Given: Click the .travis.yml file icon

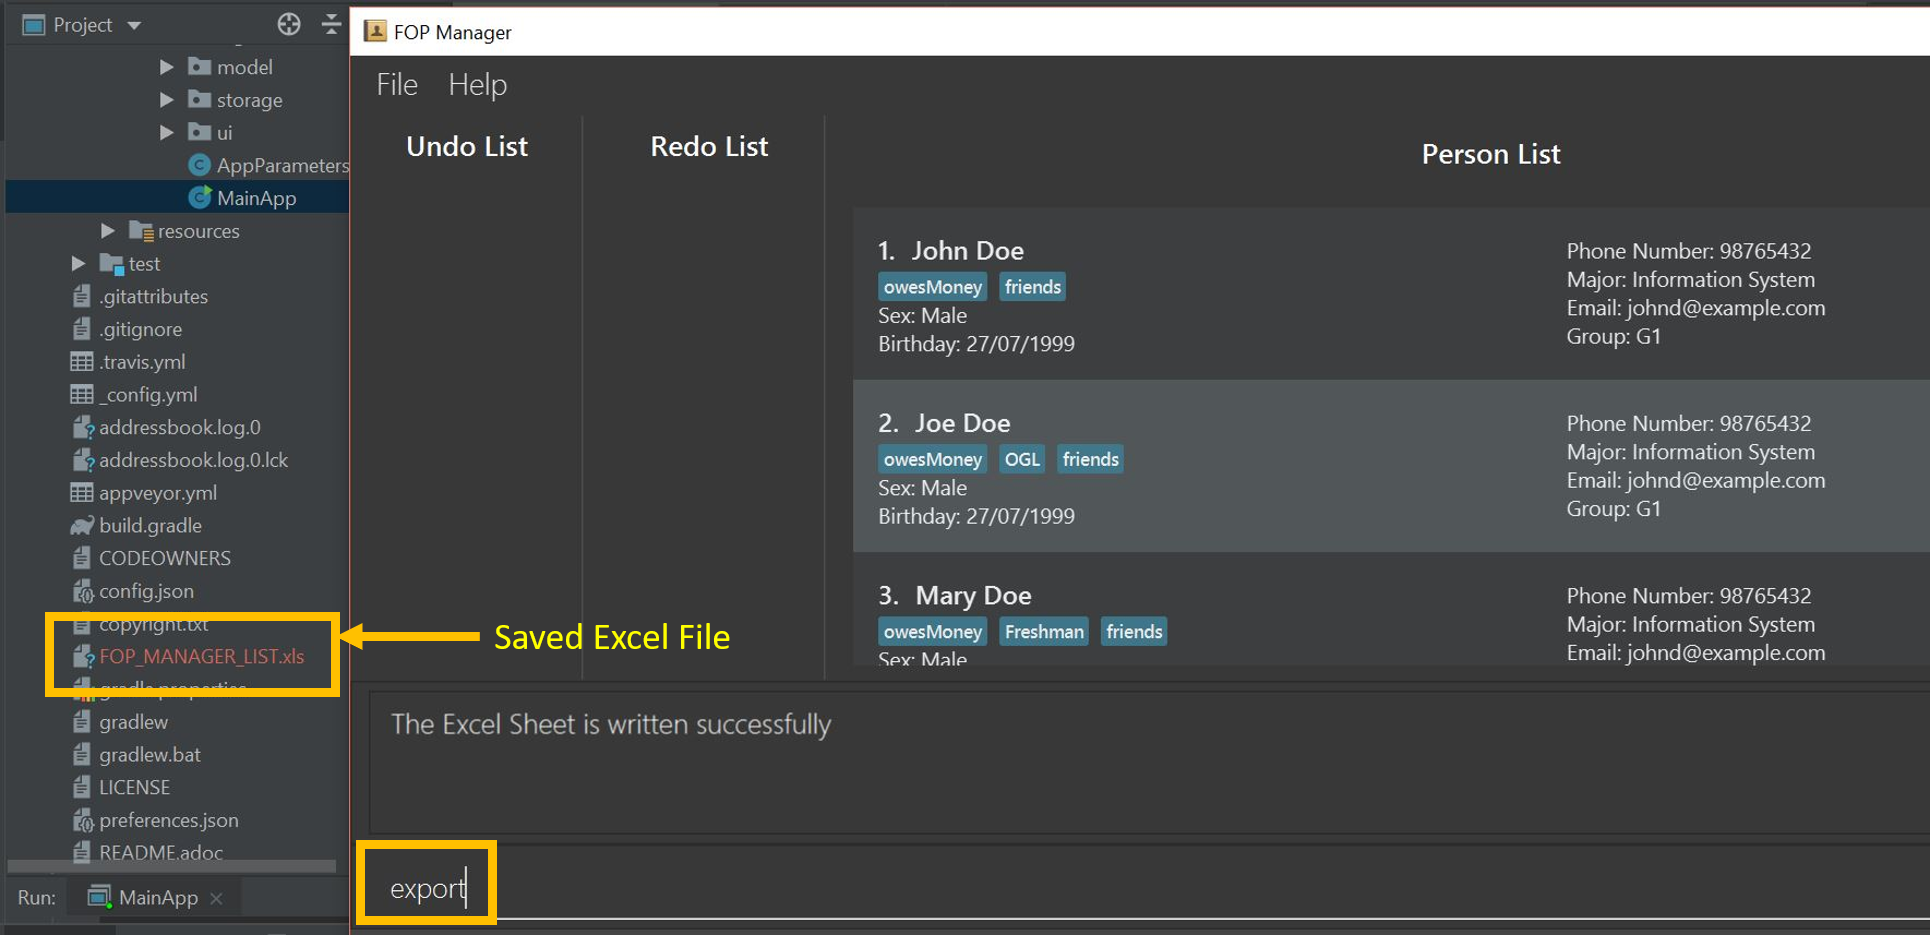Looking at the screenshot, I should tap(82, 362).
